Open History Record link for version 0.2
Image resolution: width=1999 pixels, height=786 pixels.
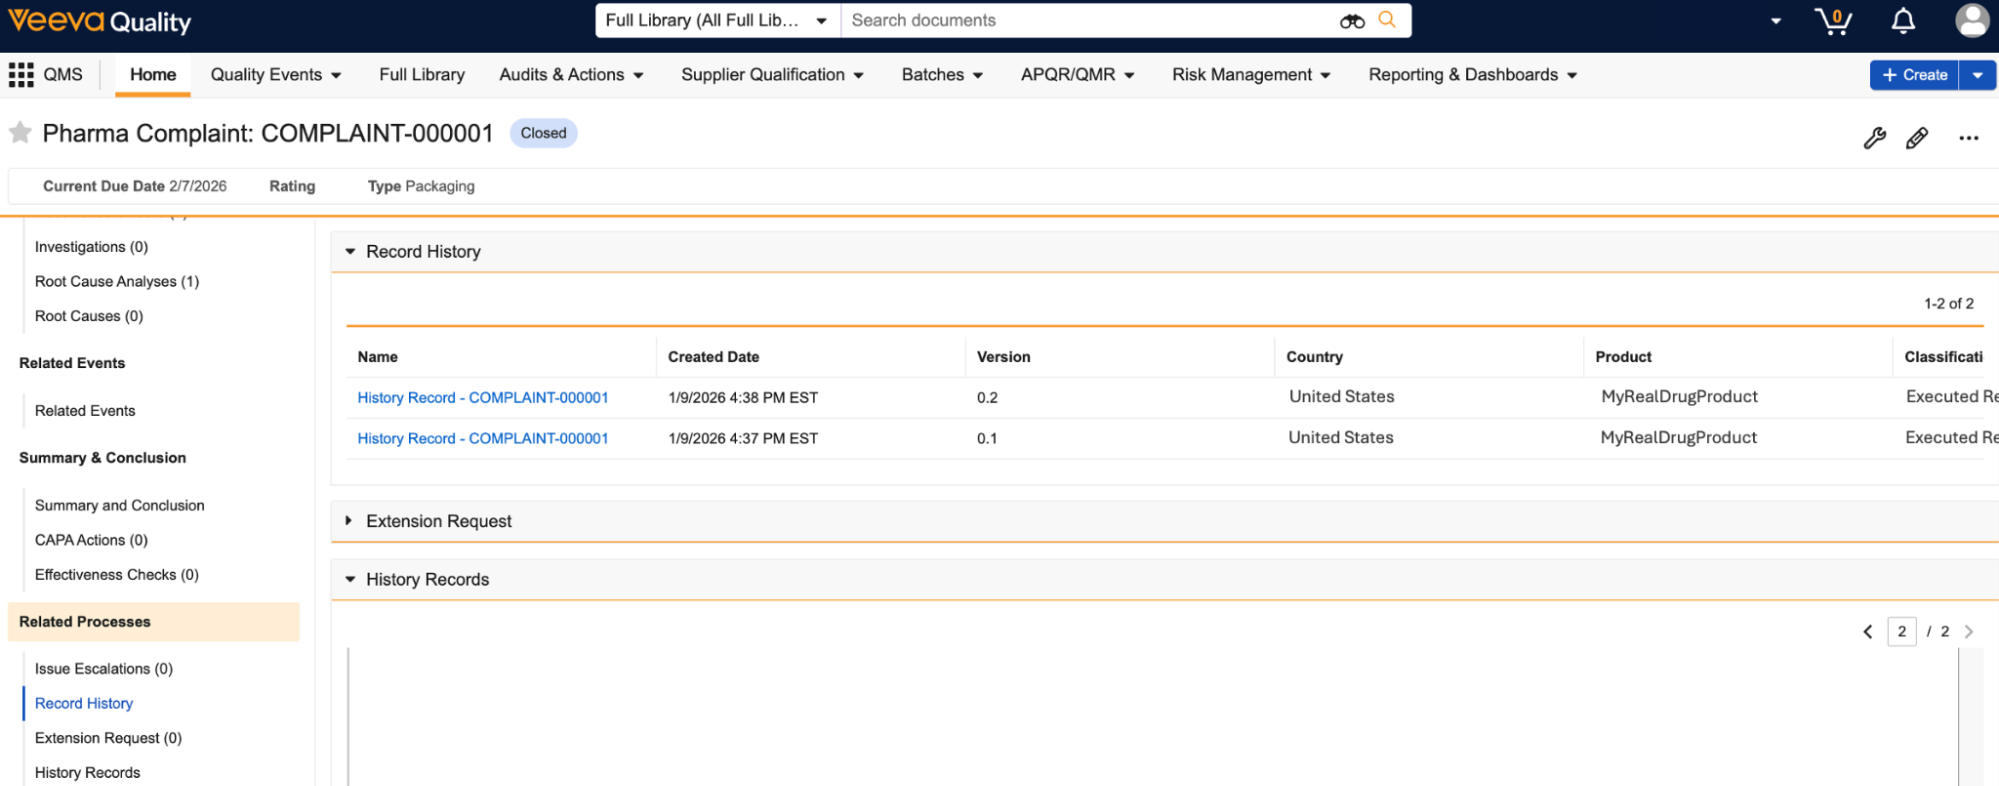(482, 398)
